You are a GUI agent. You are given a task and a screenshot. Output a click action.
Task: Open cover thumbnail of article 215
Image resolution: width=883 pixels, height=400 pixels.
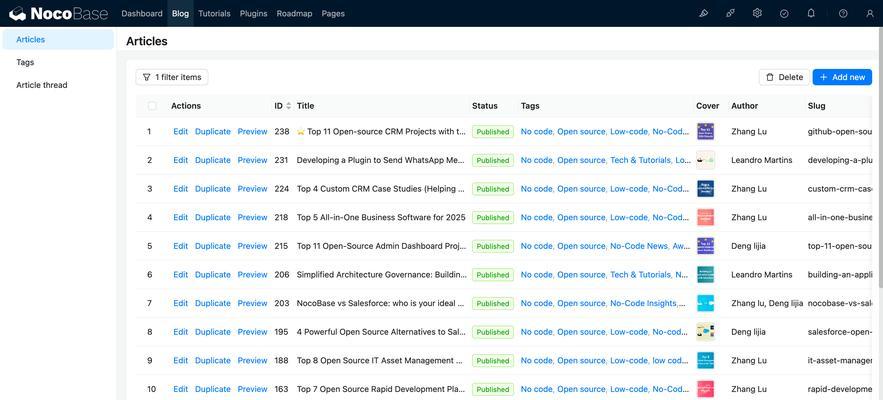(x=706, y=246)
